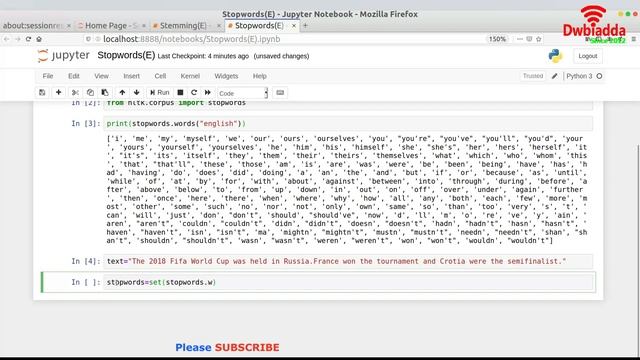The width and height of the screenshot is (640, 360).
Task: Click cell In [4] text assignment
Action: point(348,261)
